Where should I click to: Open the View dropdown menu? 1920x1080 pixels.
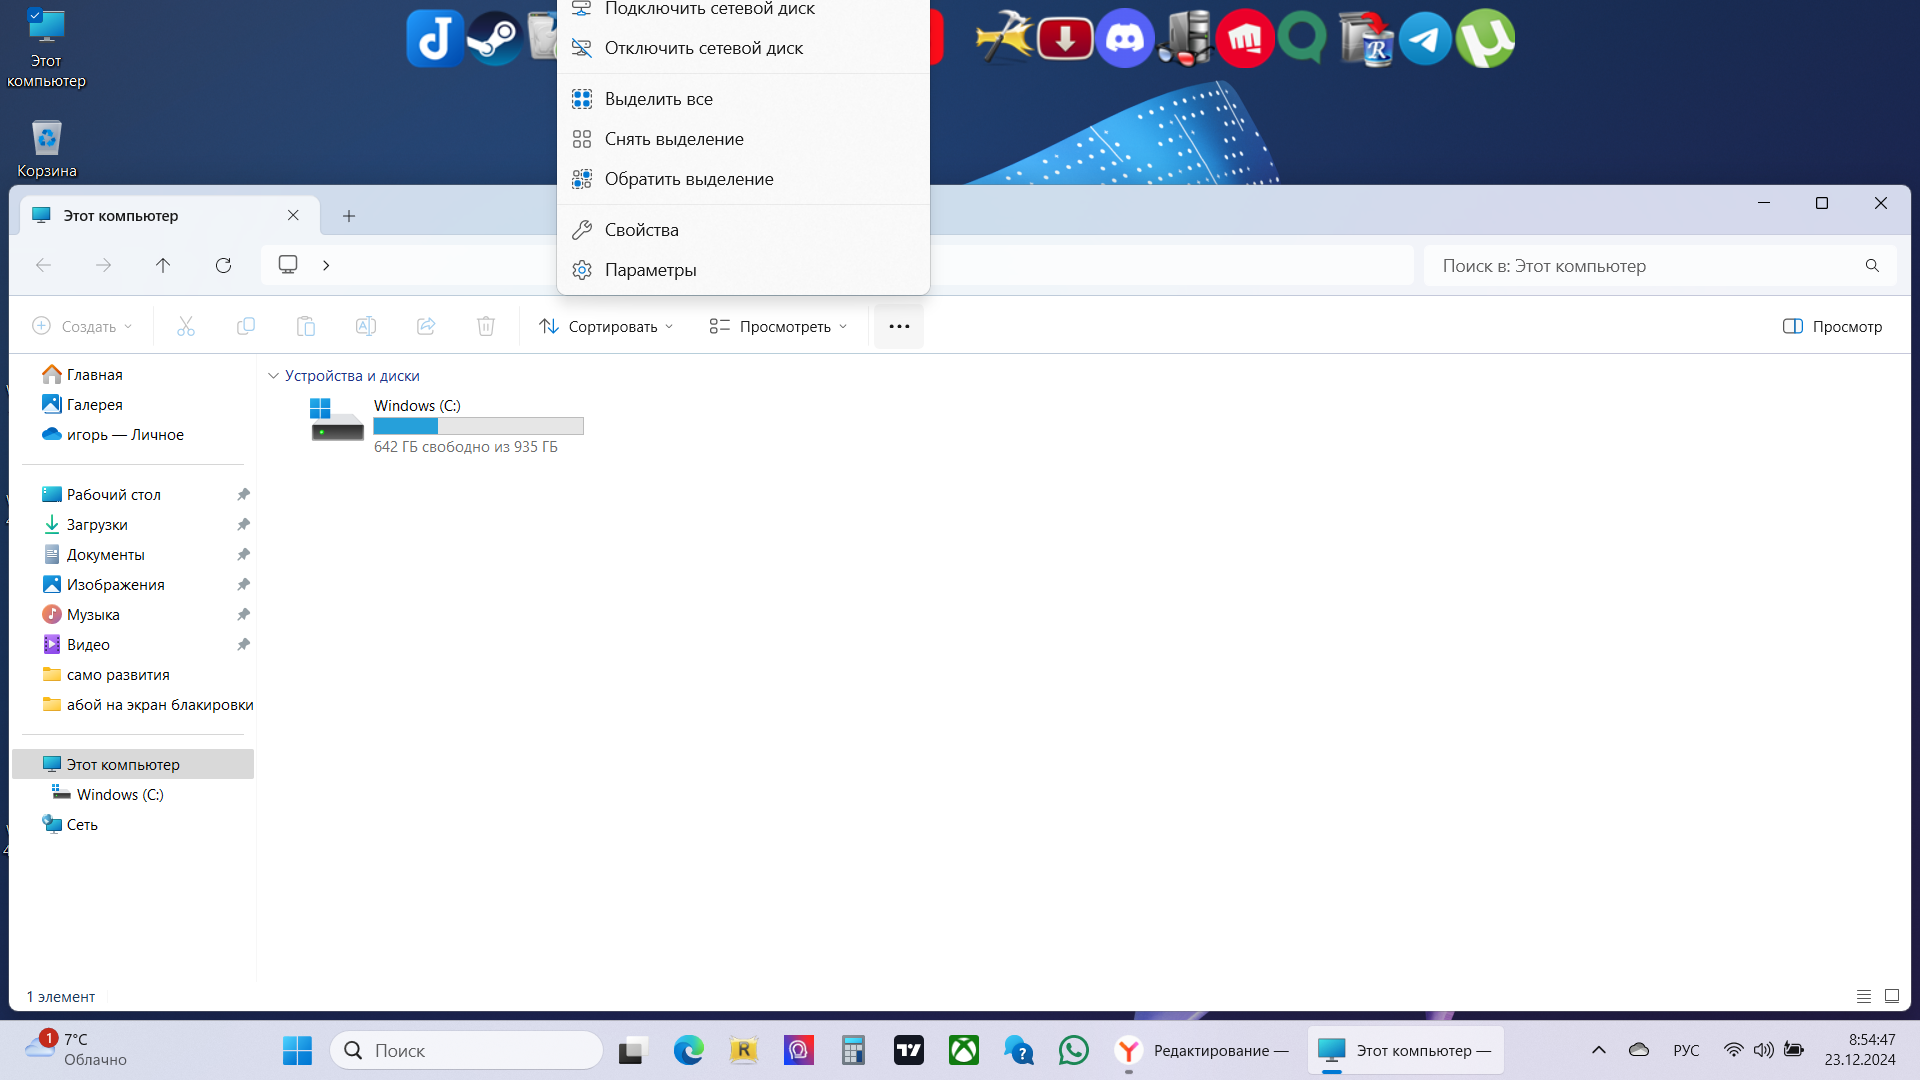(x=778, y=326)
